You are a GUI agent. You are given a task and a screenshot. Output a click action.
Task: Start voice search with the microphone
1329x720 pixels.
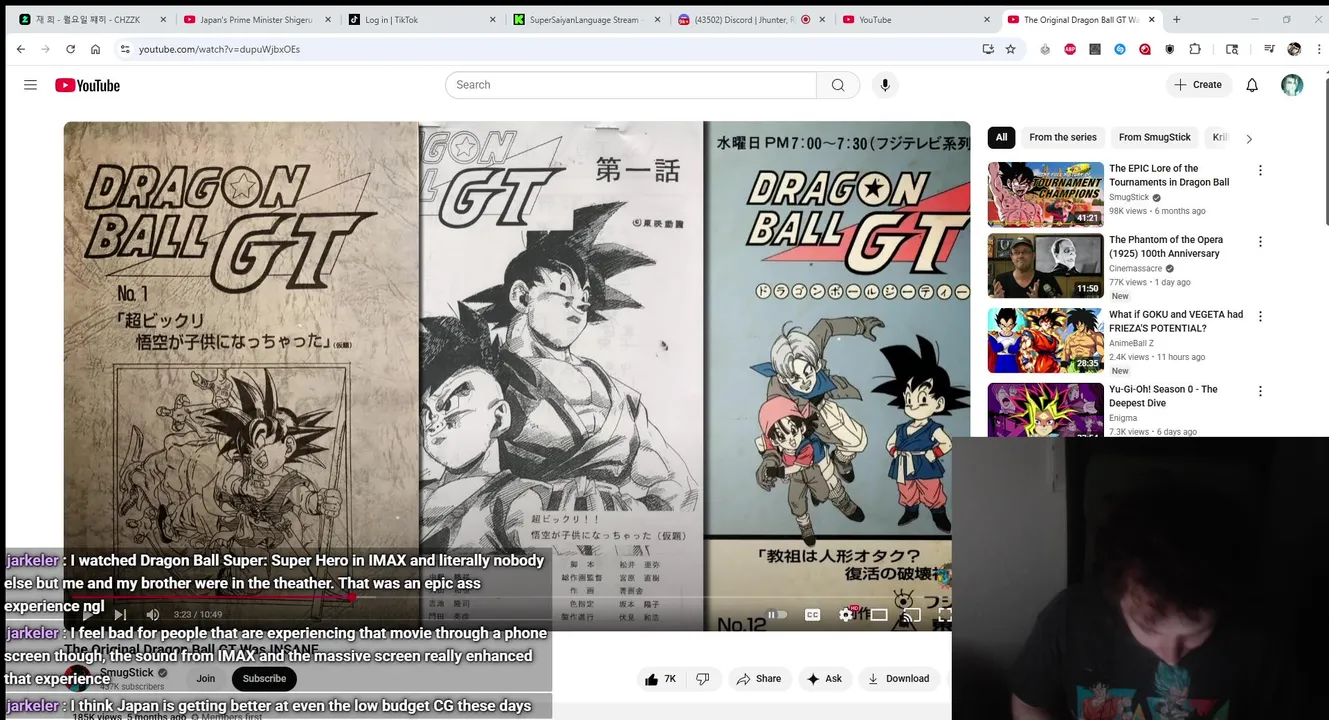click(x=885, y=85)
